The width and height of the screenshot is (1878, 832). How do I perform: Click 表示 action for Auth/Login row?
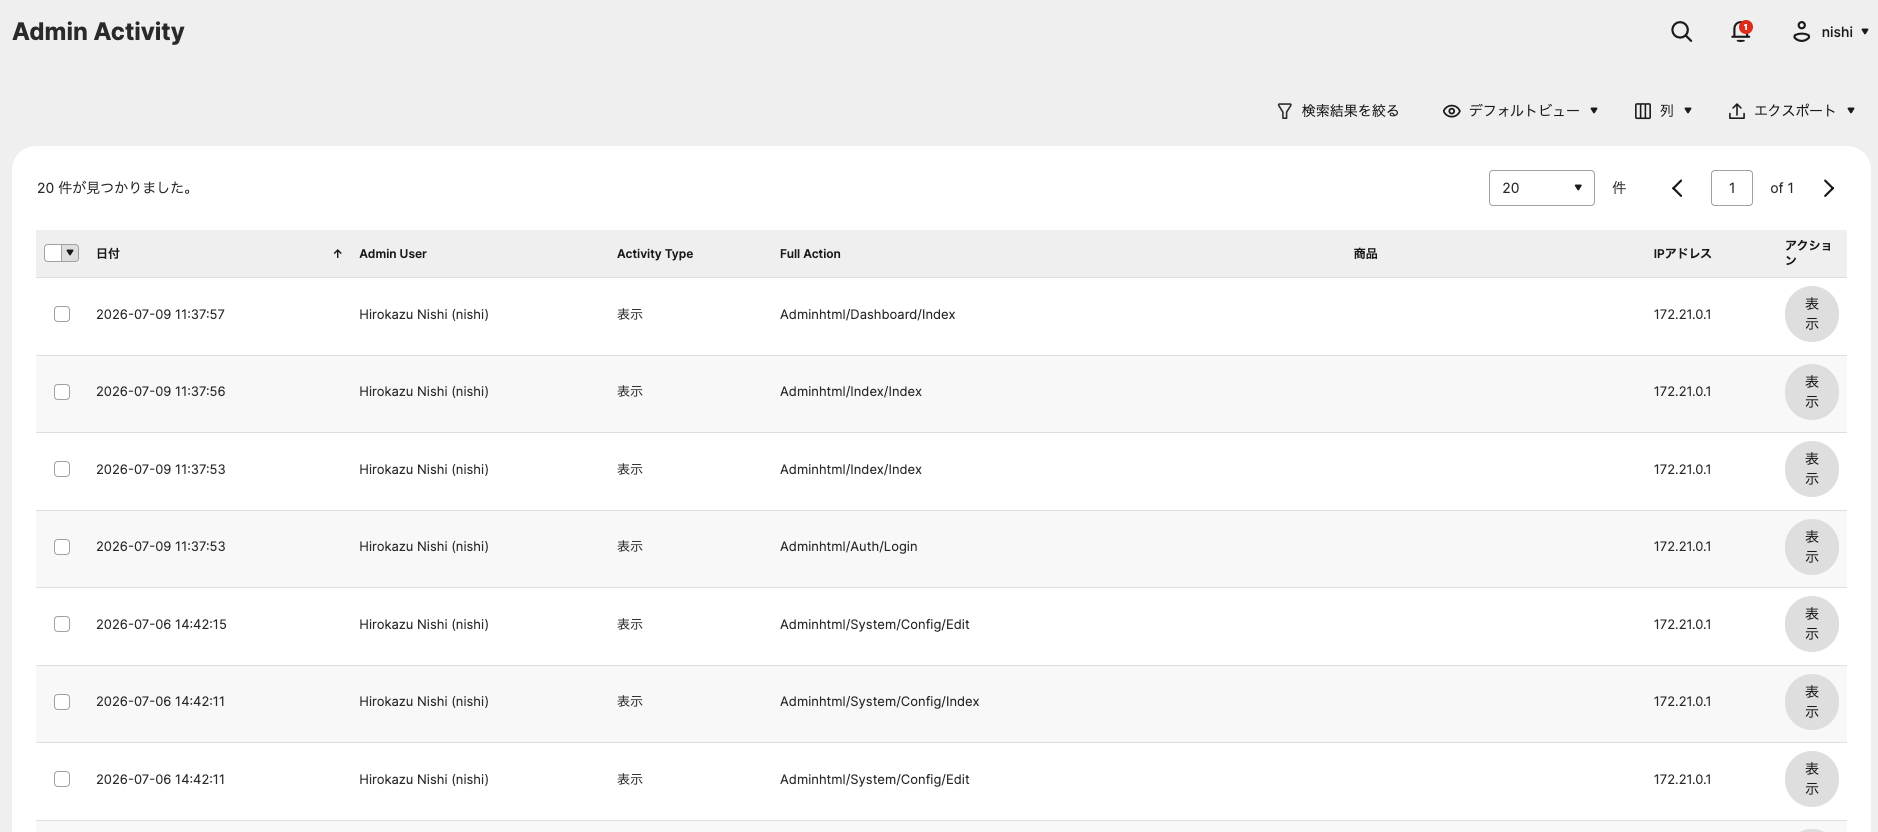coord(1811,547)
